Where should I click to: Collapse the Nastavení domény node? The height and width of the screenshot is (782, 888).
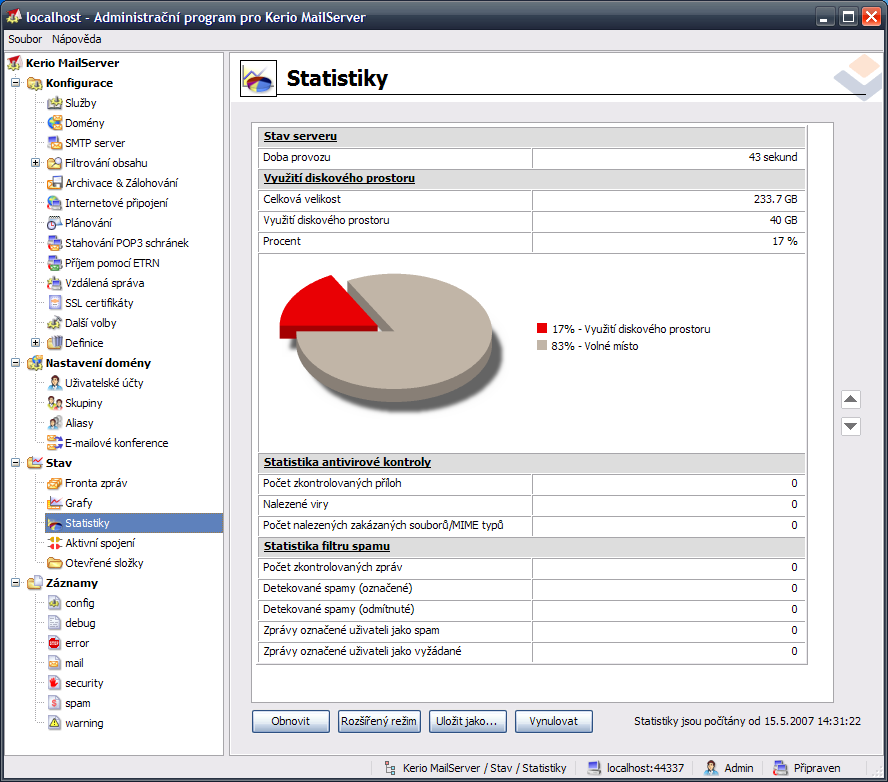coord(15,363)
